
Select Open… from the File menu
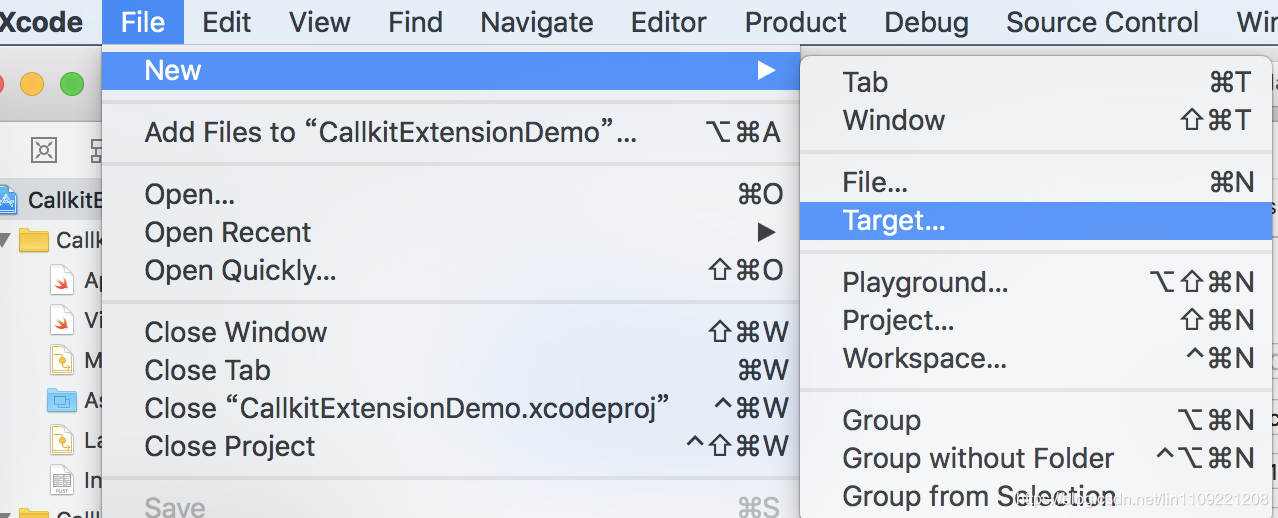(x=450, y=194)
